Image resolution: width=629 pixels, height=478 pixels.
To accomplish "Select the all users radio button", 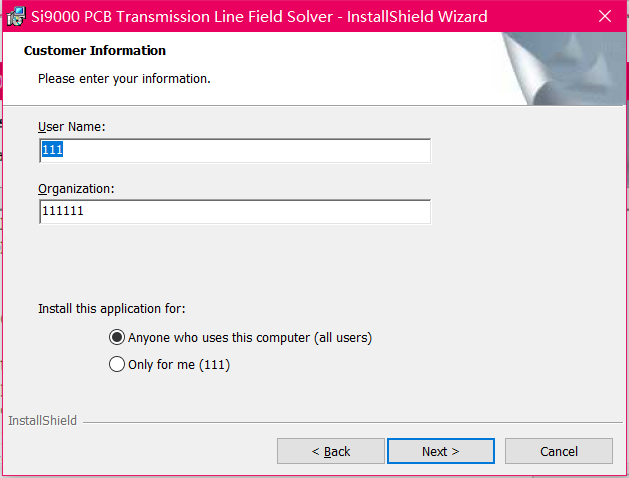I will tap(117, 337).
